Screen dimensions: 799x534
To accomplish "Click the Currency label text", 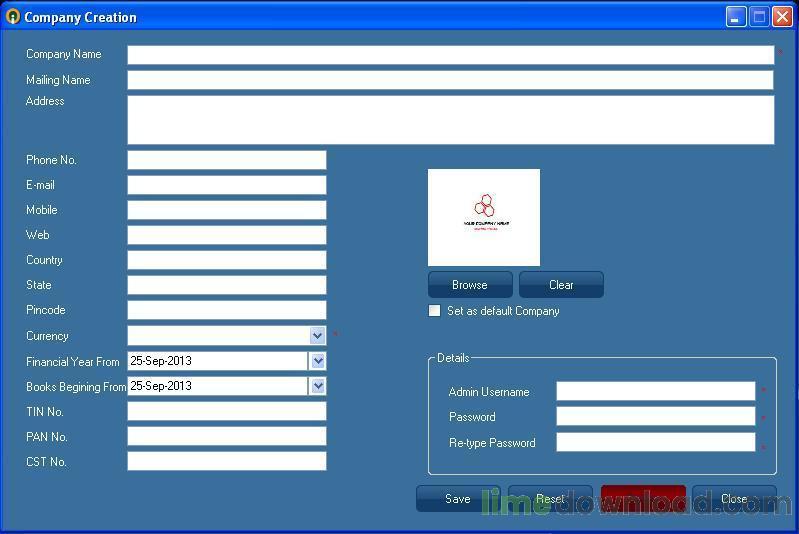I will 47,336.
